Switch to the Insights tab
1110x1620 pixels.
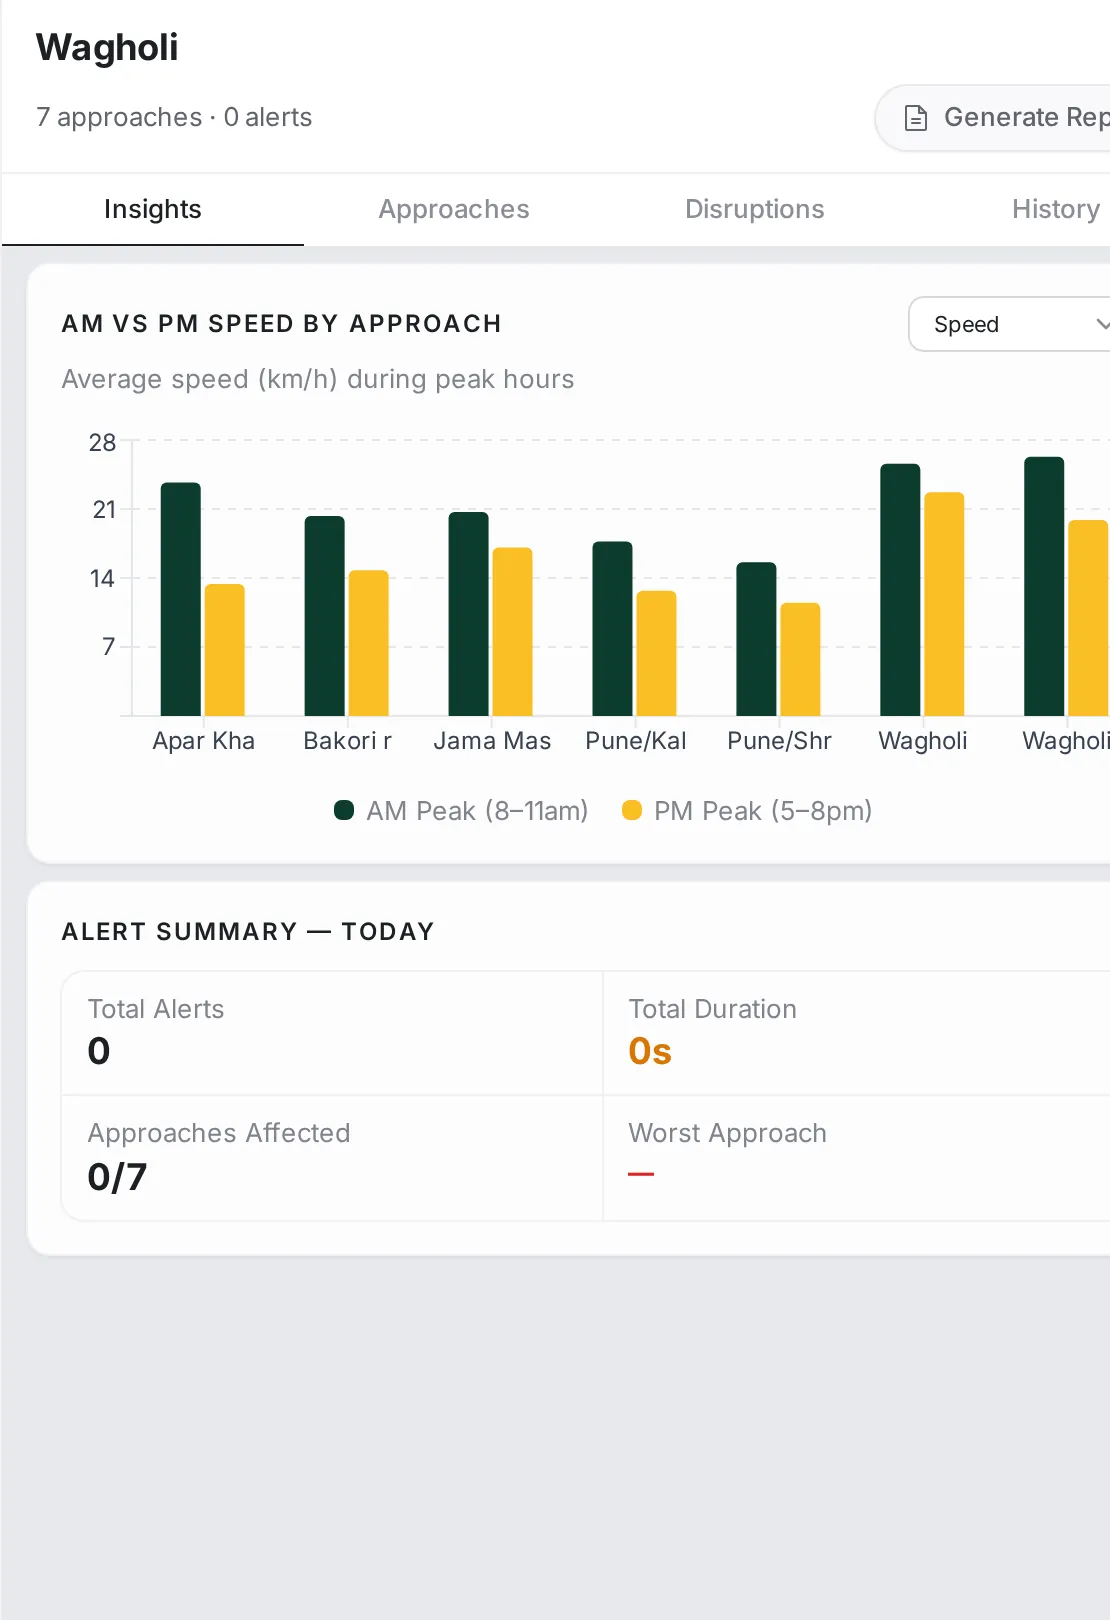[153, 209]
